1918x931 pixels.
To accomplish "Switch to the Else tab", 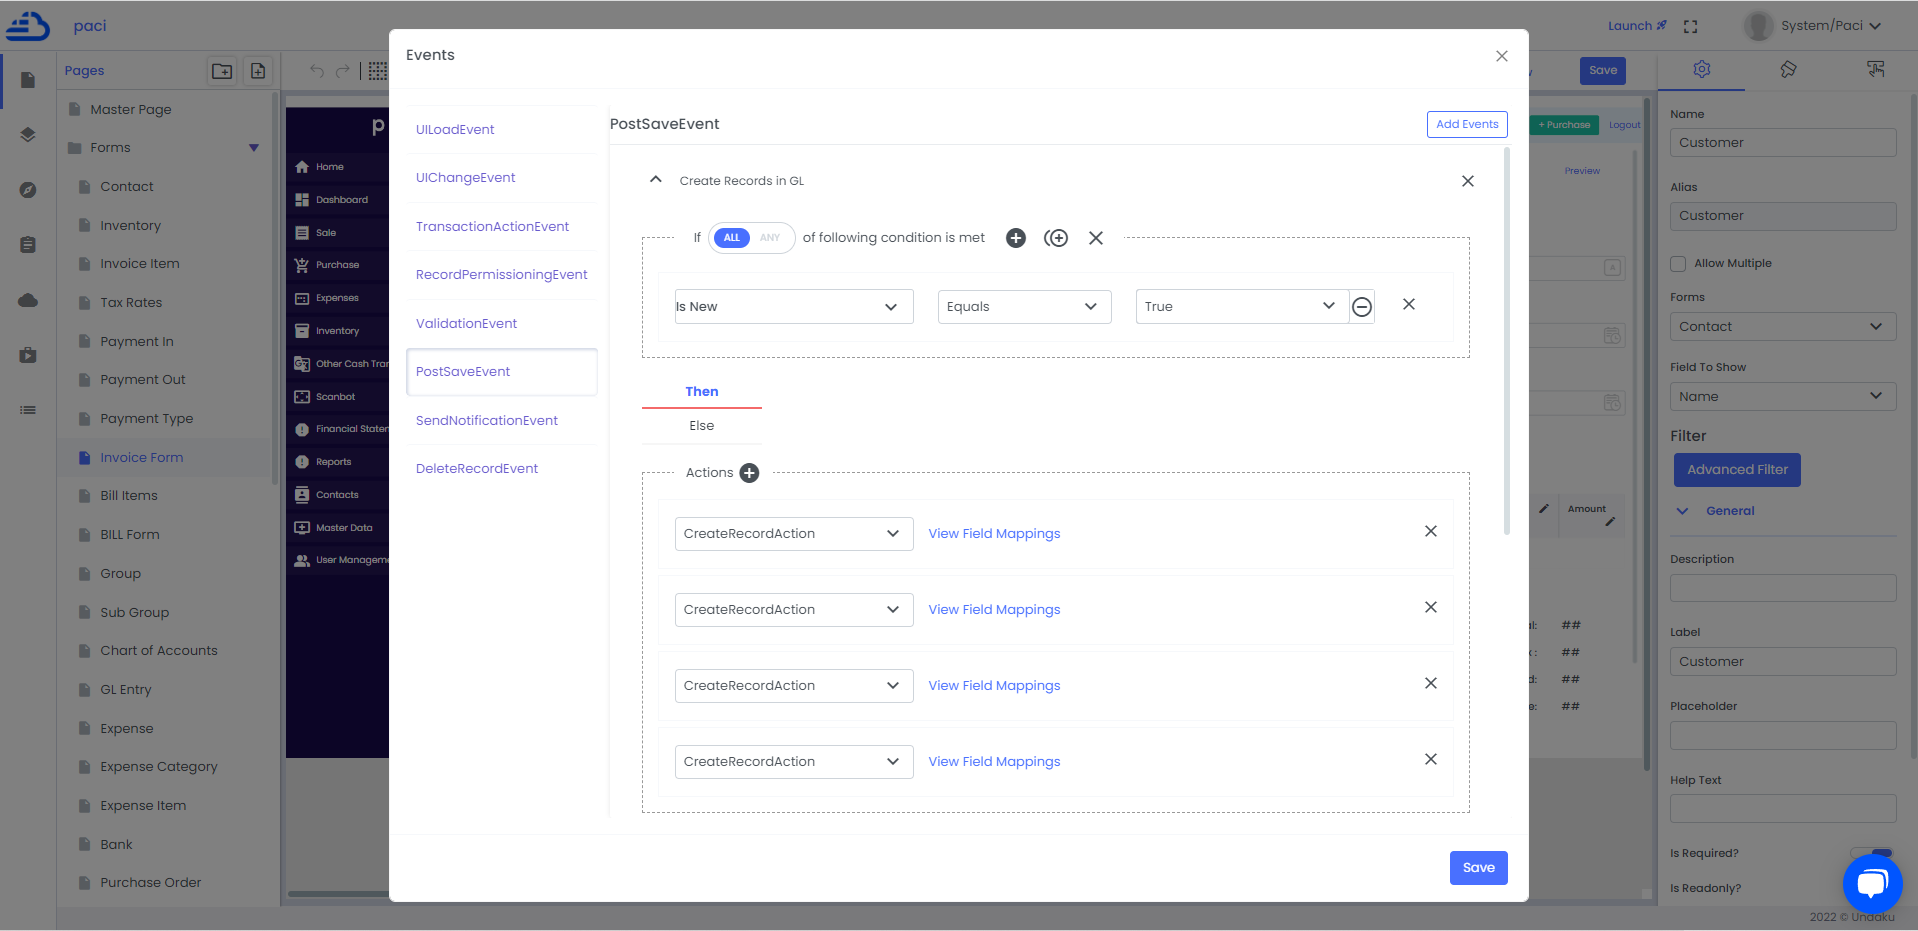I will (701, 426).
